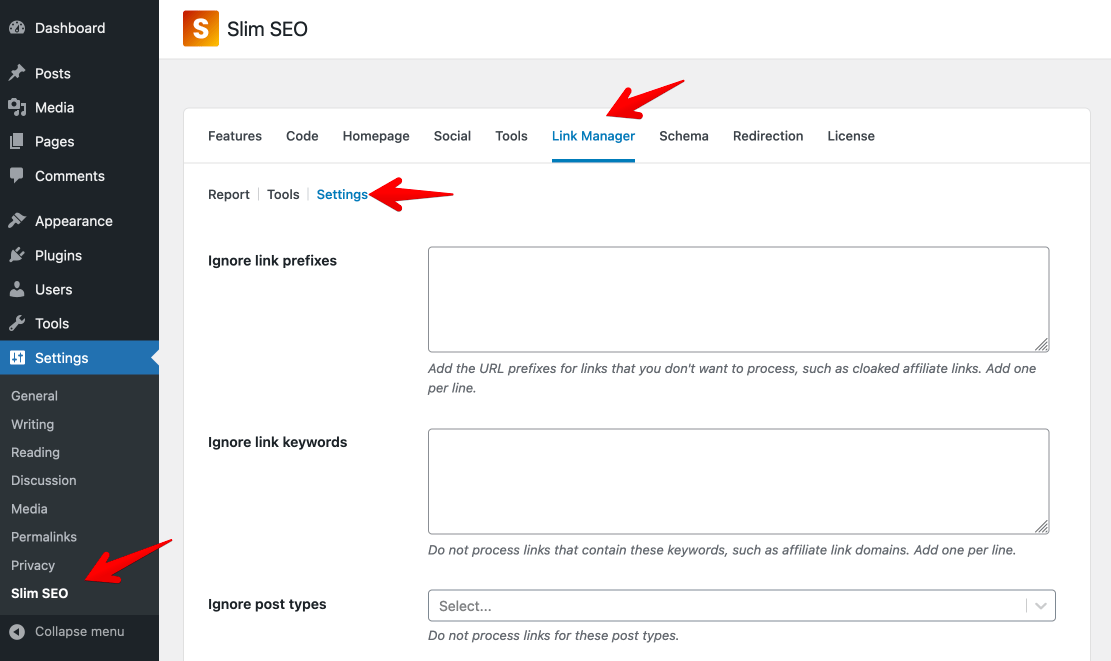
Task: Switch to the Redirection tab
Action: click(768, 136)
